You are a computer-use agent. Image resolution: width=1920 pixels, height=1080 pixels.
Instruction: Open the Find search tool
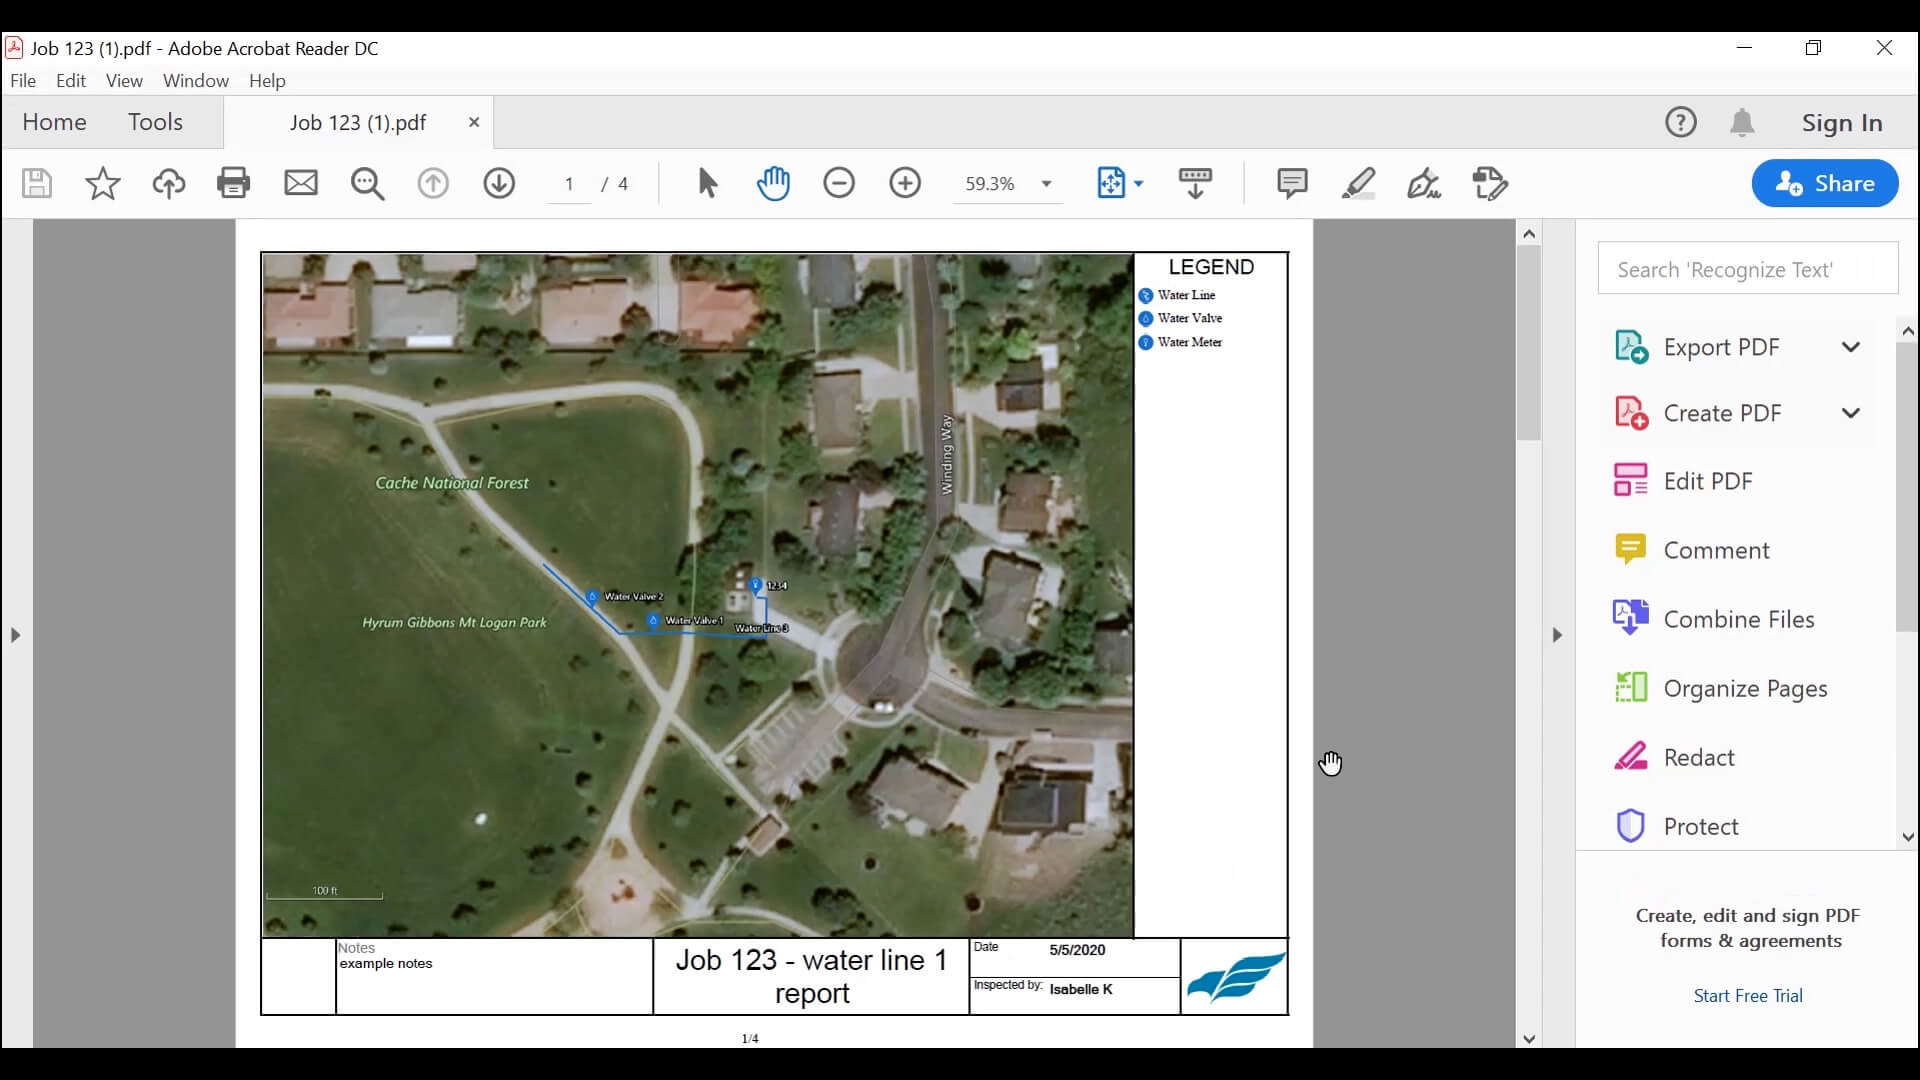tap(368, 184)
